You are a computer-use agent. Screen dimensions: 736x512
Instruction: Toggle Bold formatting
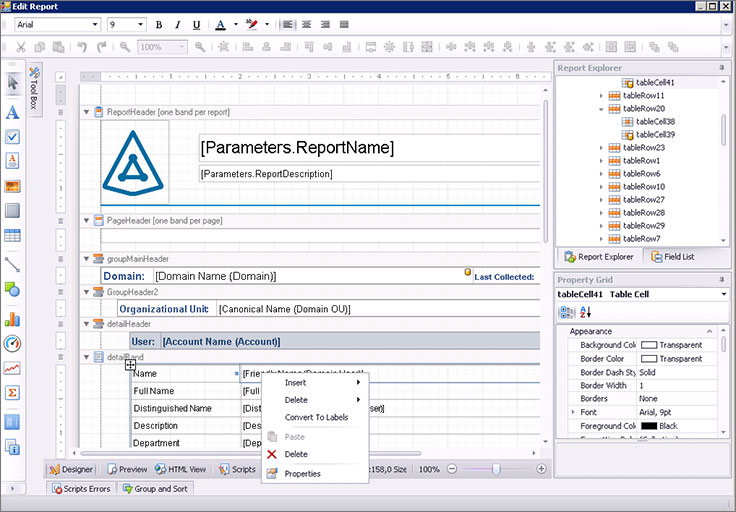pyautogui.click(x=159, y=25)
